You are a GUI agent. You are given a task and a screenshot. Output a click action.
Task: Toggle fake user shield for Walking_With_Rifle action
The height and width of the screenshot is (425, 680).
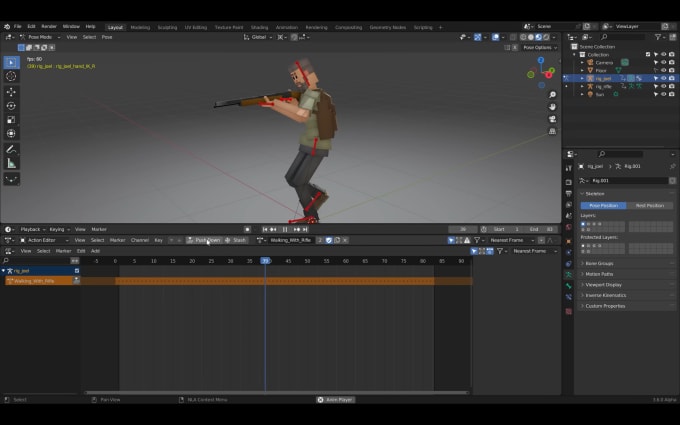pos(329,240)
